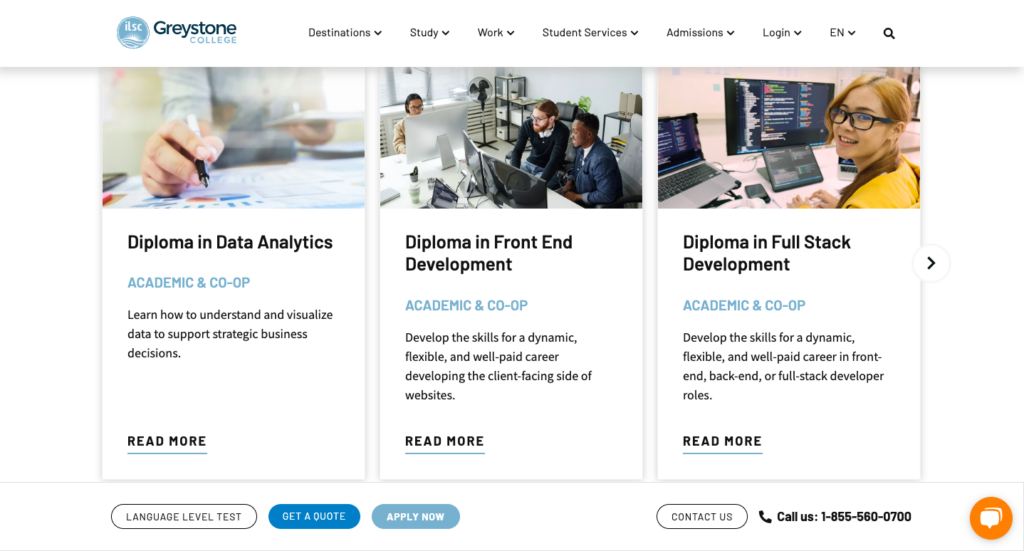Expand the Destinations menu
The image size is (1024, 551).
click(x=345, y=33)
